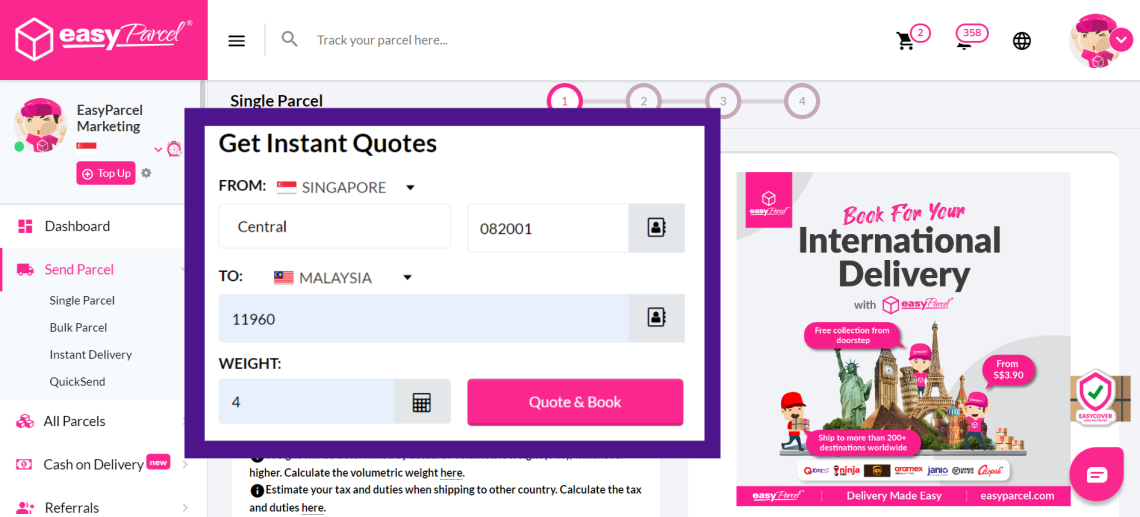1140x517 pixels.
Task: Open address book for sender postcode
Action: pyautogui.click(x=656, y=228)
